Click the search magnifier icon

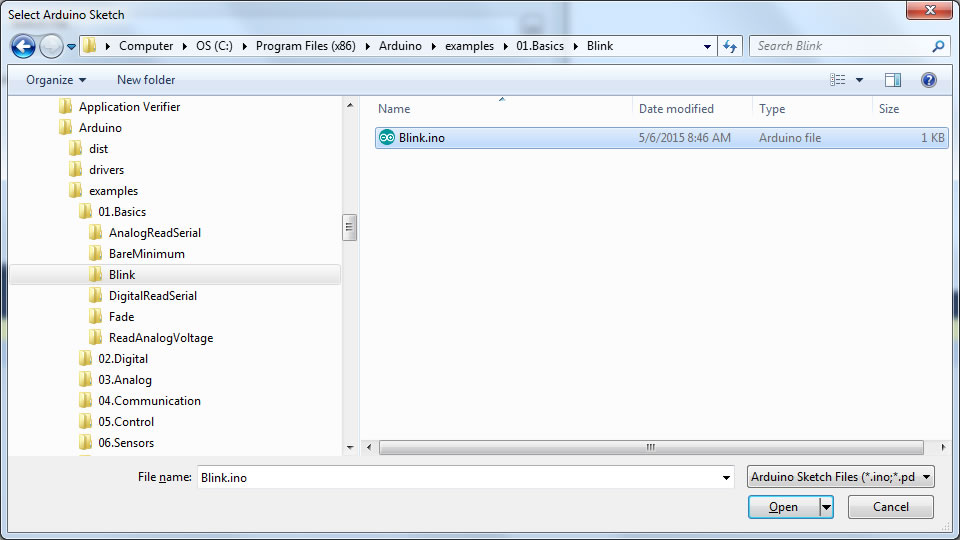click(x=938, y=46)
